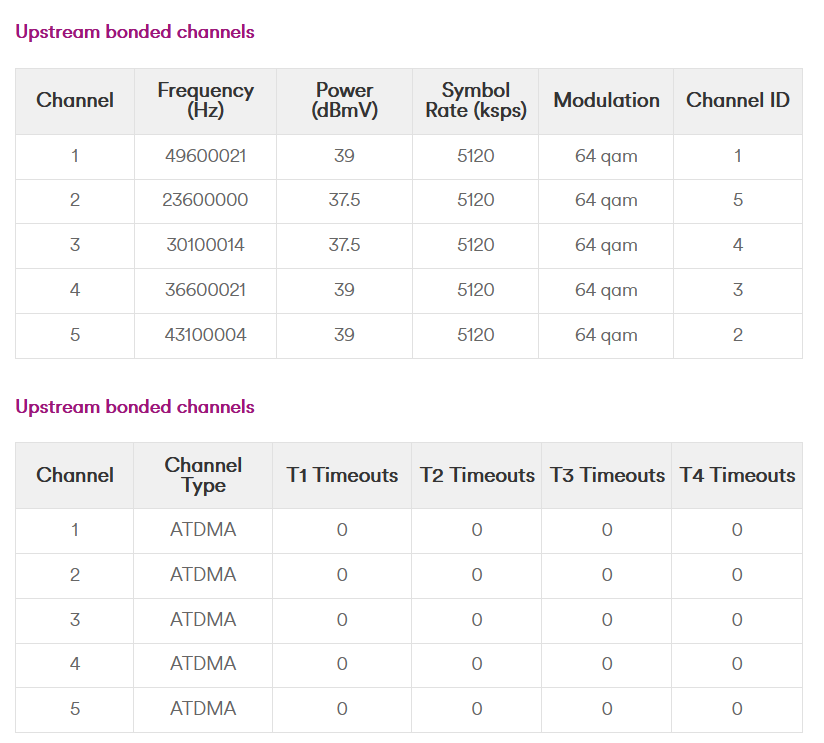This screenshot has width=824, height=743.
Task: Select the T2 Timeouts column header
Action: coord(477,476)
